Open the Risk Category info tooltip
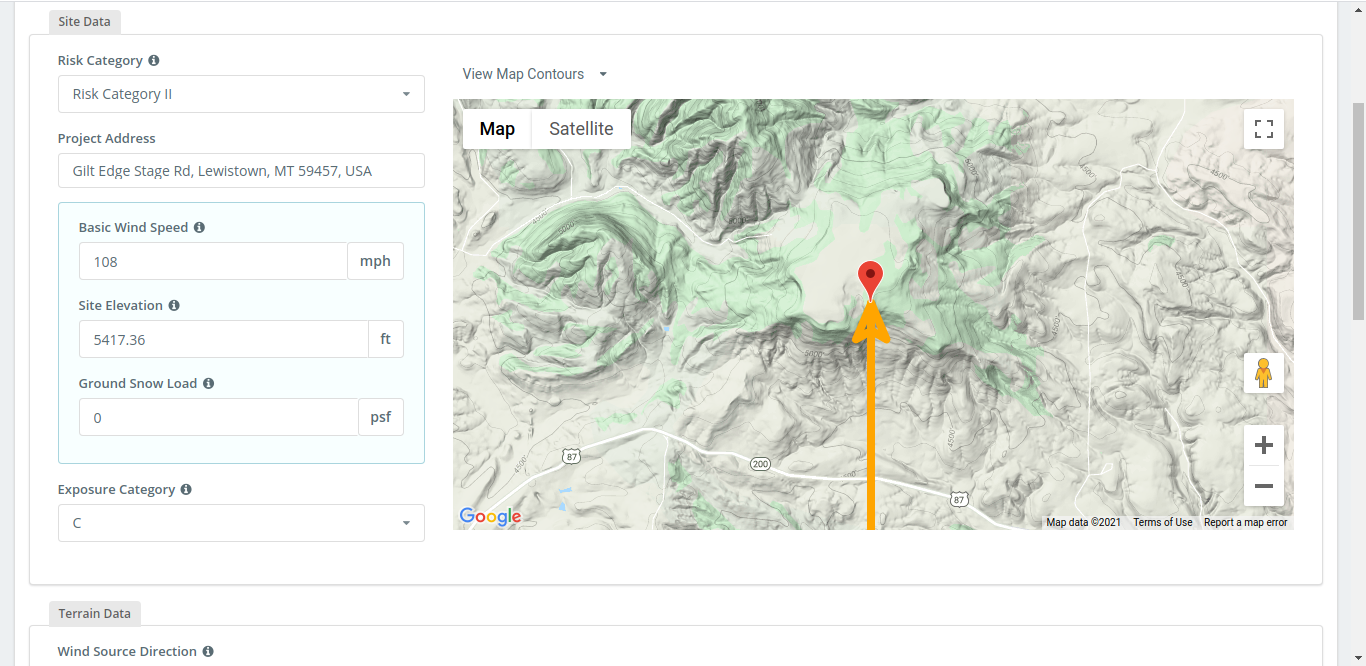Viewport: 1366px width, 666px height. point(153,60)
